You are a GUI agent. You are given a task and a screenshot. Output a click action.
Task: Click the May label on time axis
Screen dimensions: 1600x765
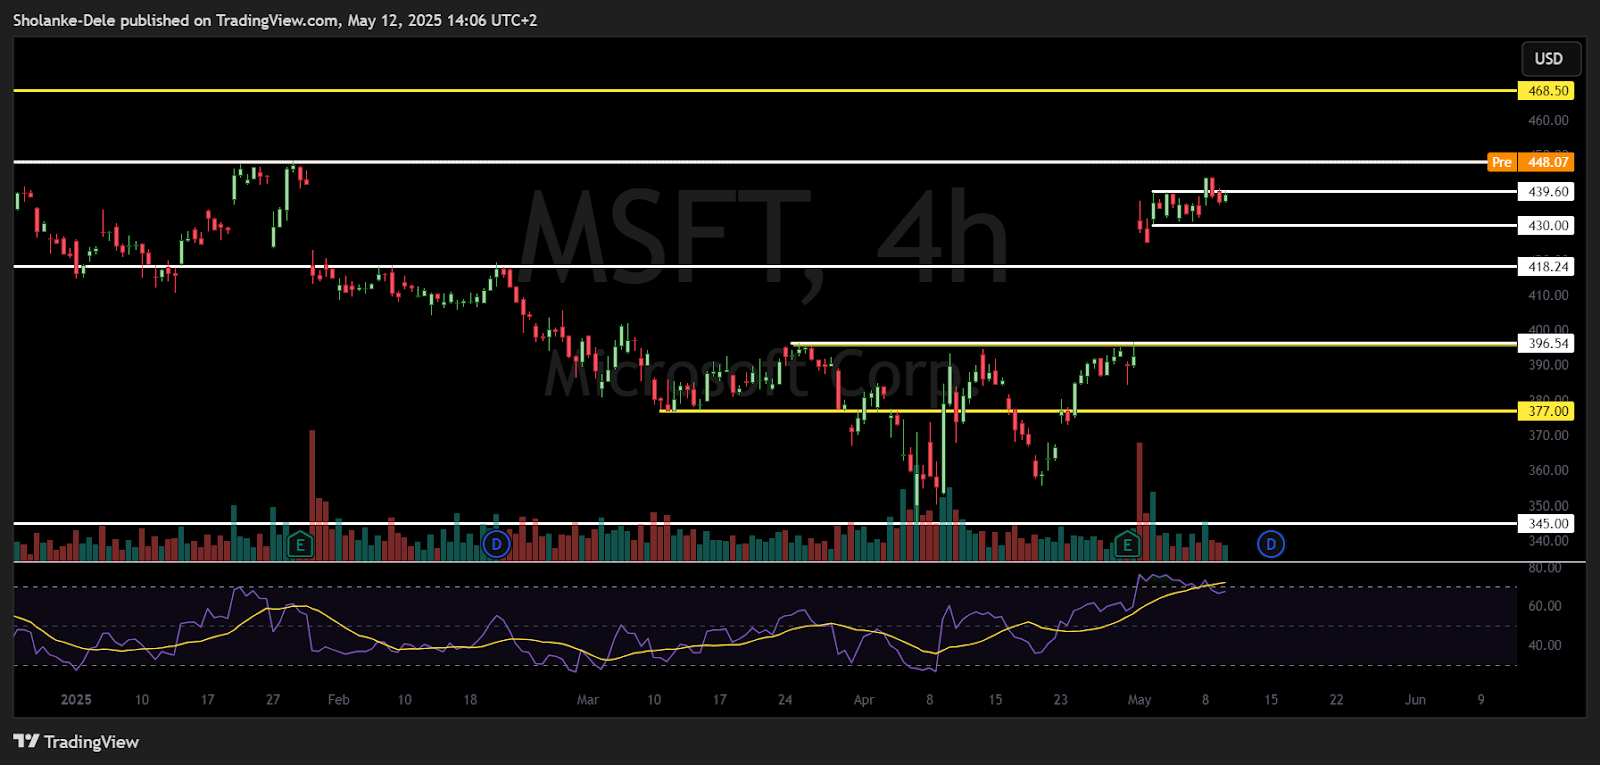coord(1139,700)
